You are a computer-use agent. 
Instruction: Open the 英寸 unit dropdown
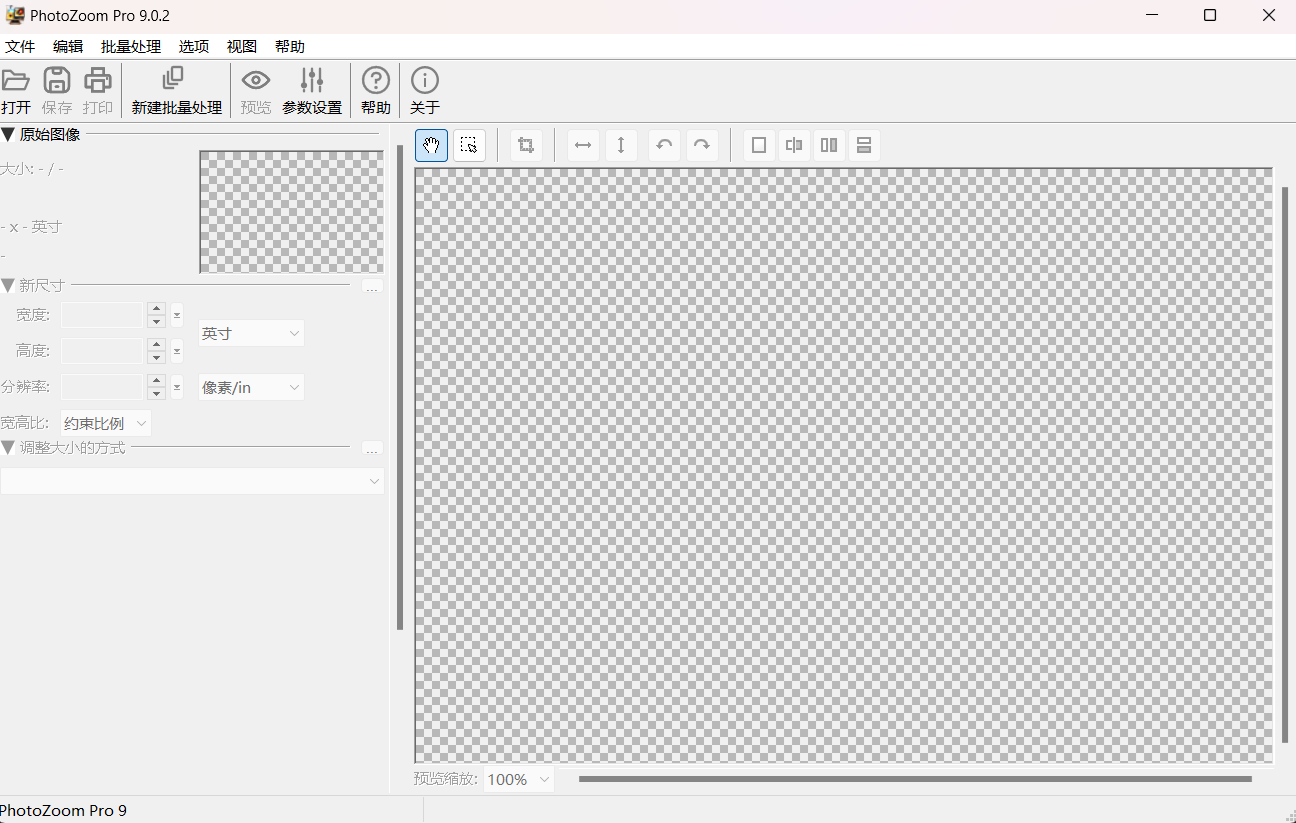point(251,333)
